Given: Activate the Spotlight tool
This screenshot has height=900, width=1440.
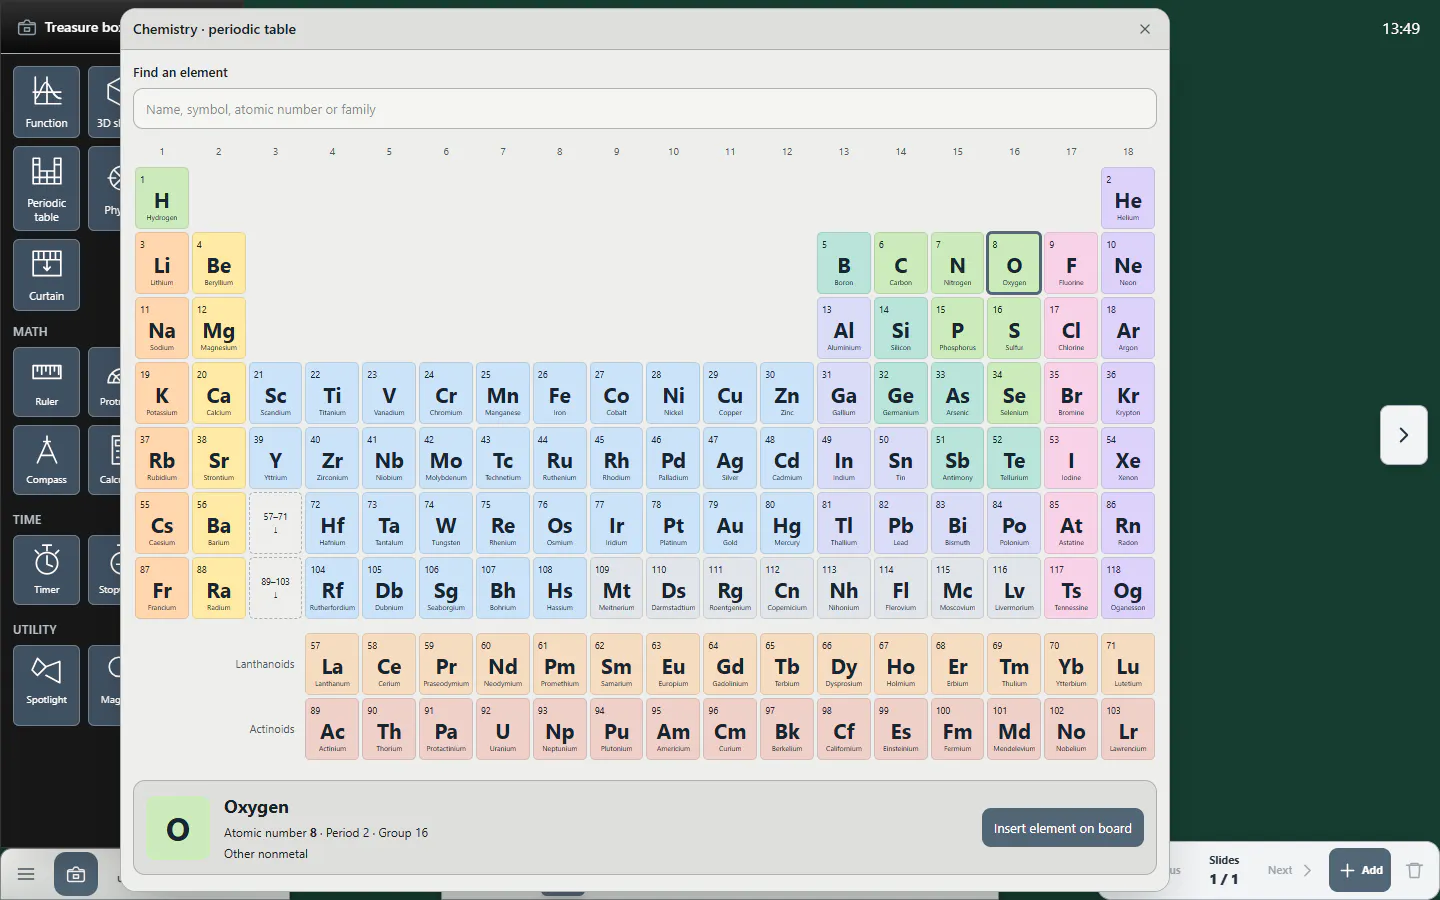Looking at the screenshot, I should coord(47,680).
